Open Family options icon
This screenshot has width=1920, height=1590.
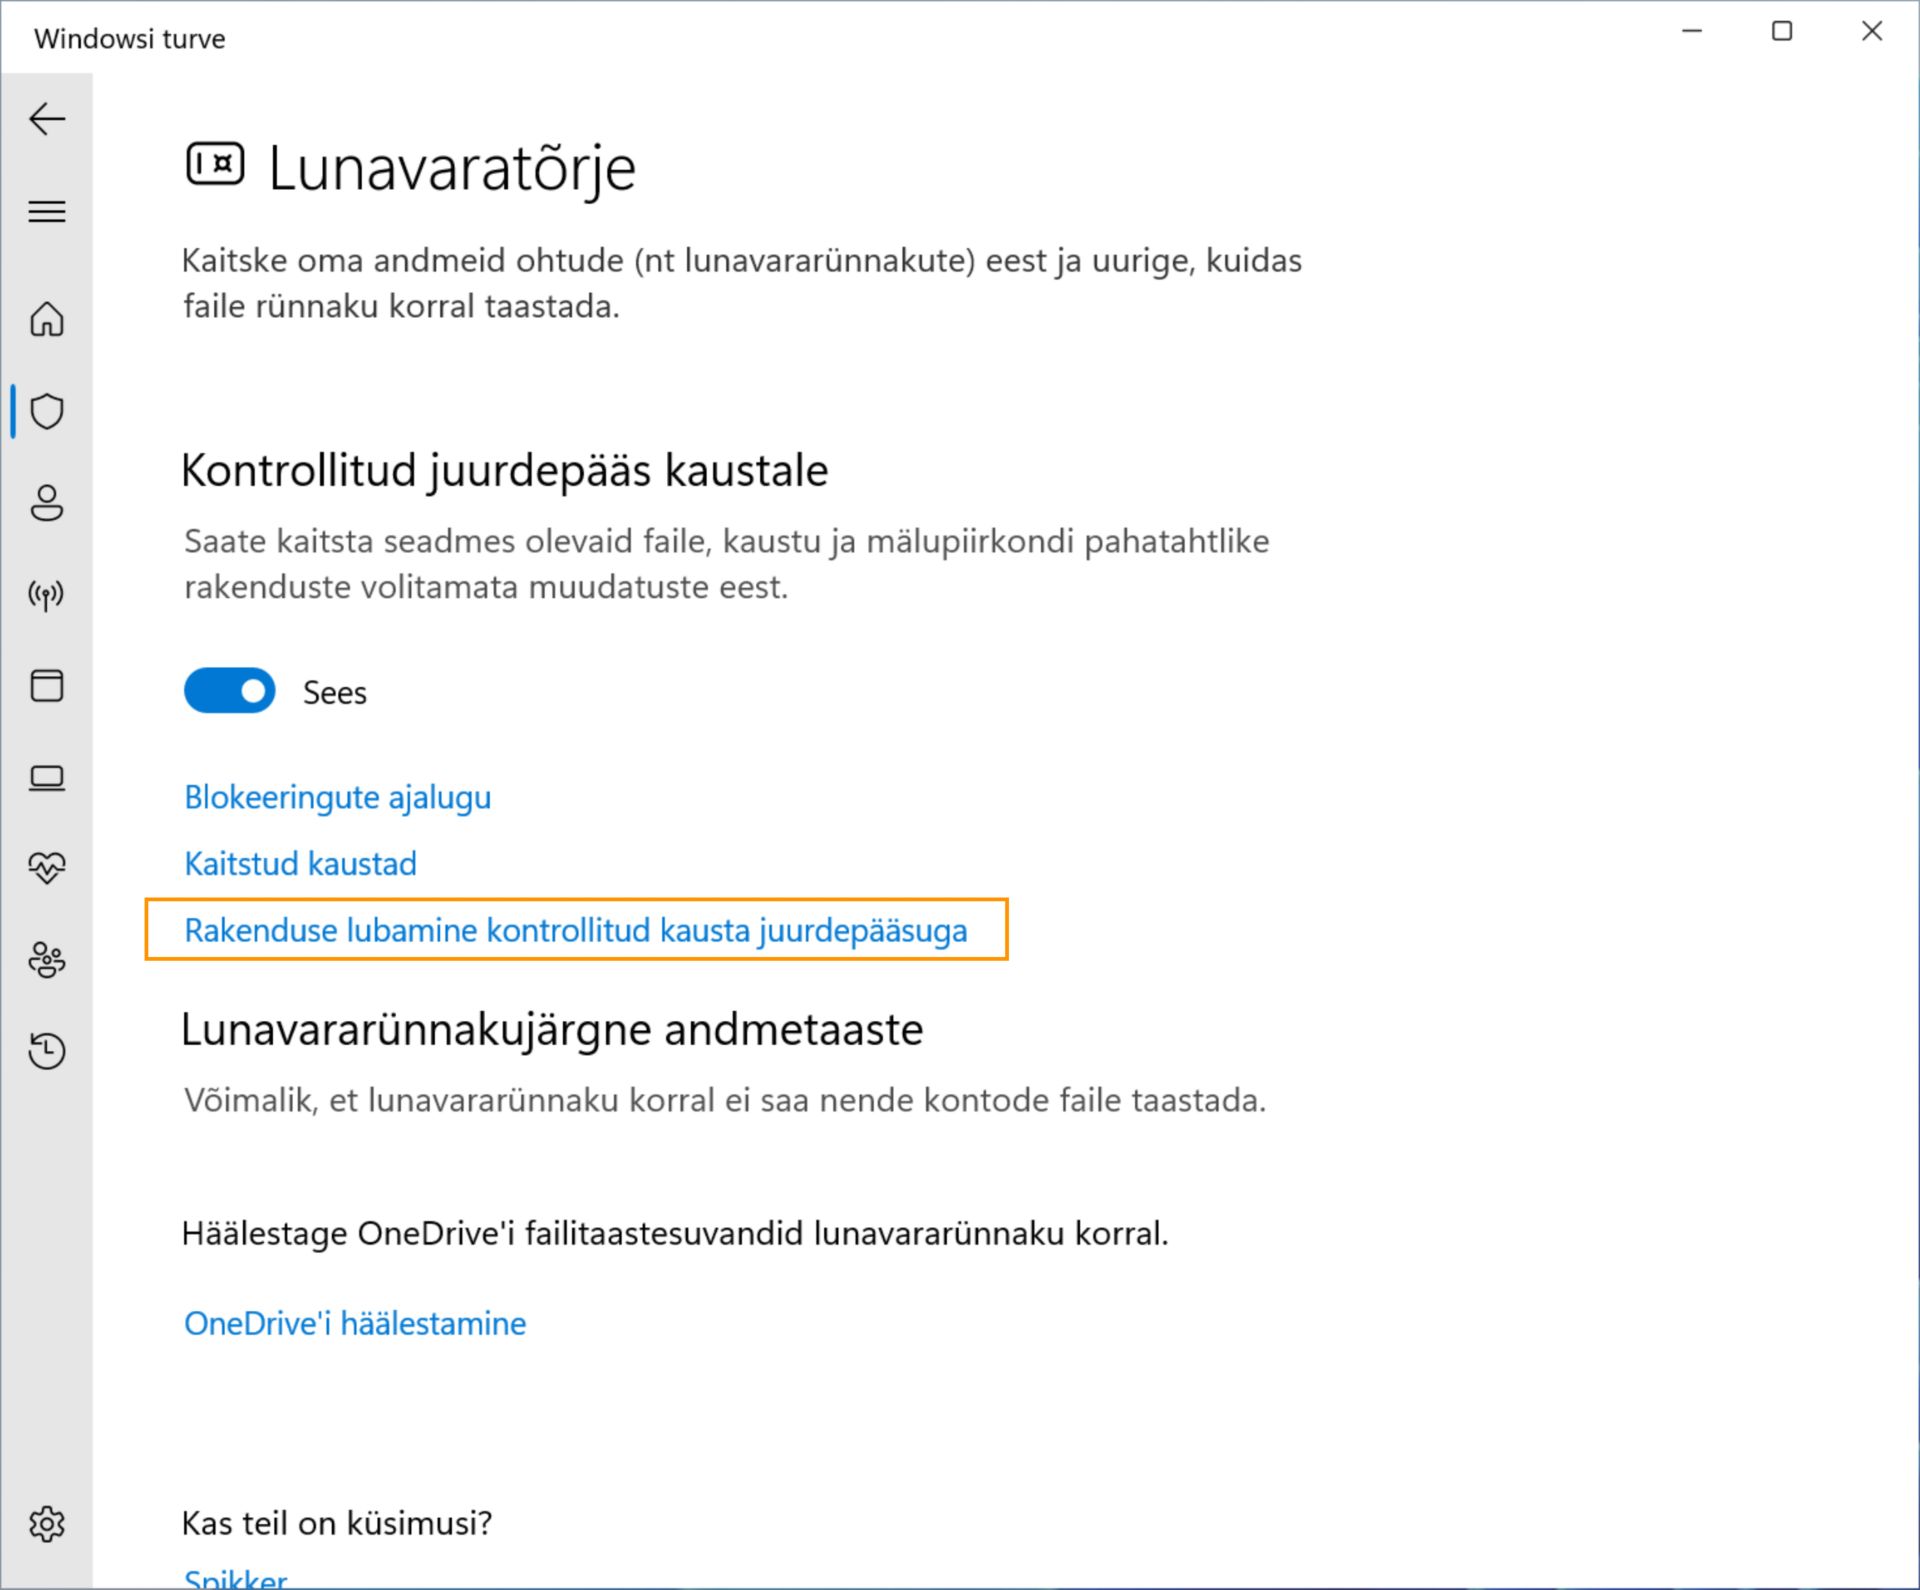coord(47,960)
